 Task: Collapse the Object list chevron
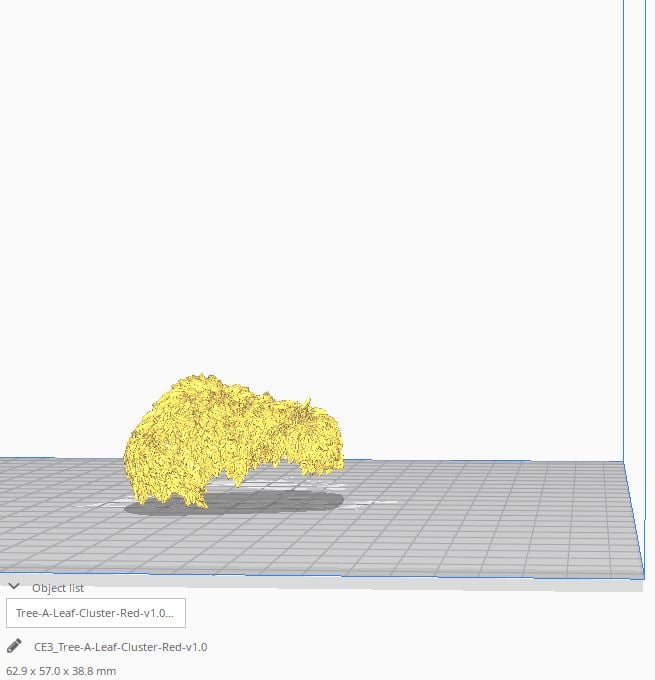[x=14, y=587]
